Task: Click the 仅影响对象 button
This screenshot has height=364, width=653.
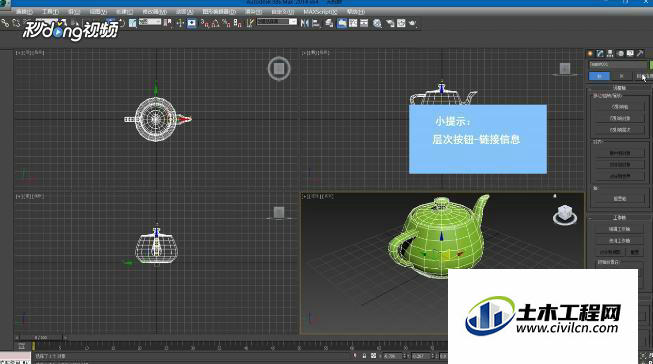Action: click(x=620, y=118)
